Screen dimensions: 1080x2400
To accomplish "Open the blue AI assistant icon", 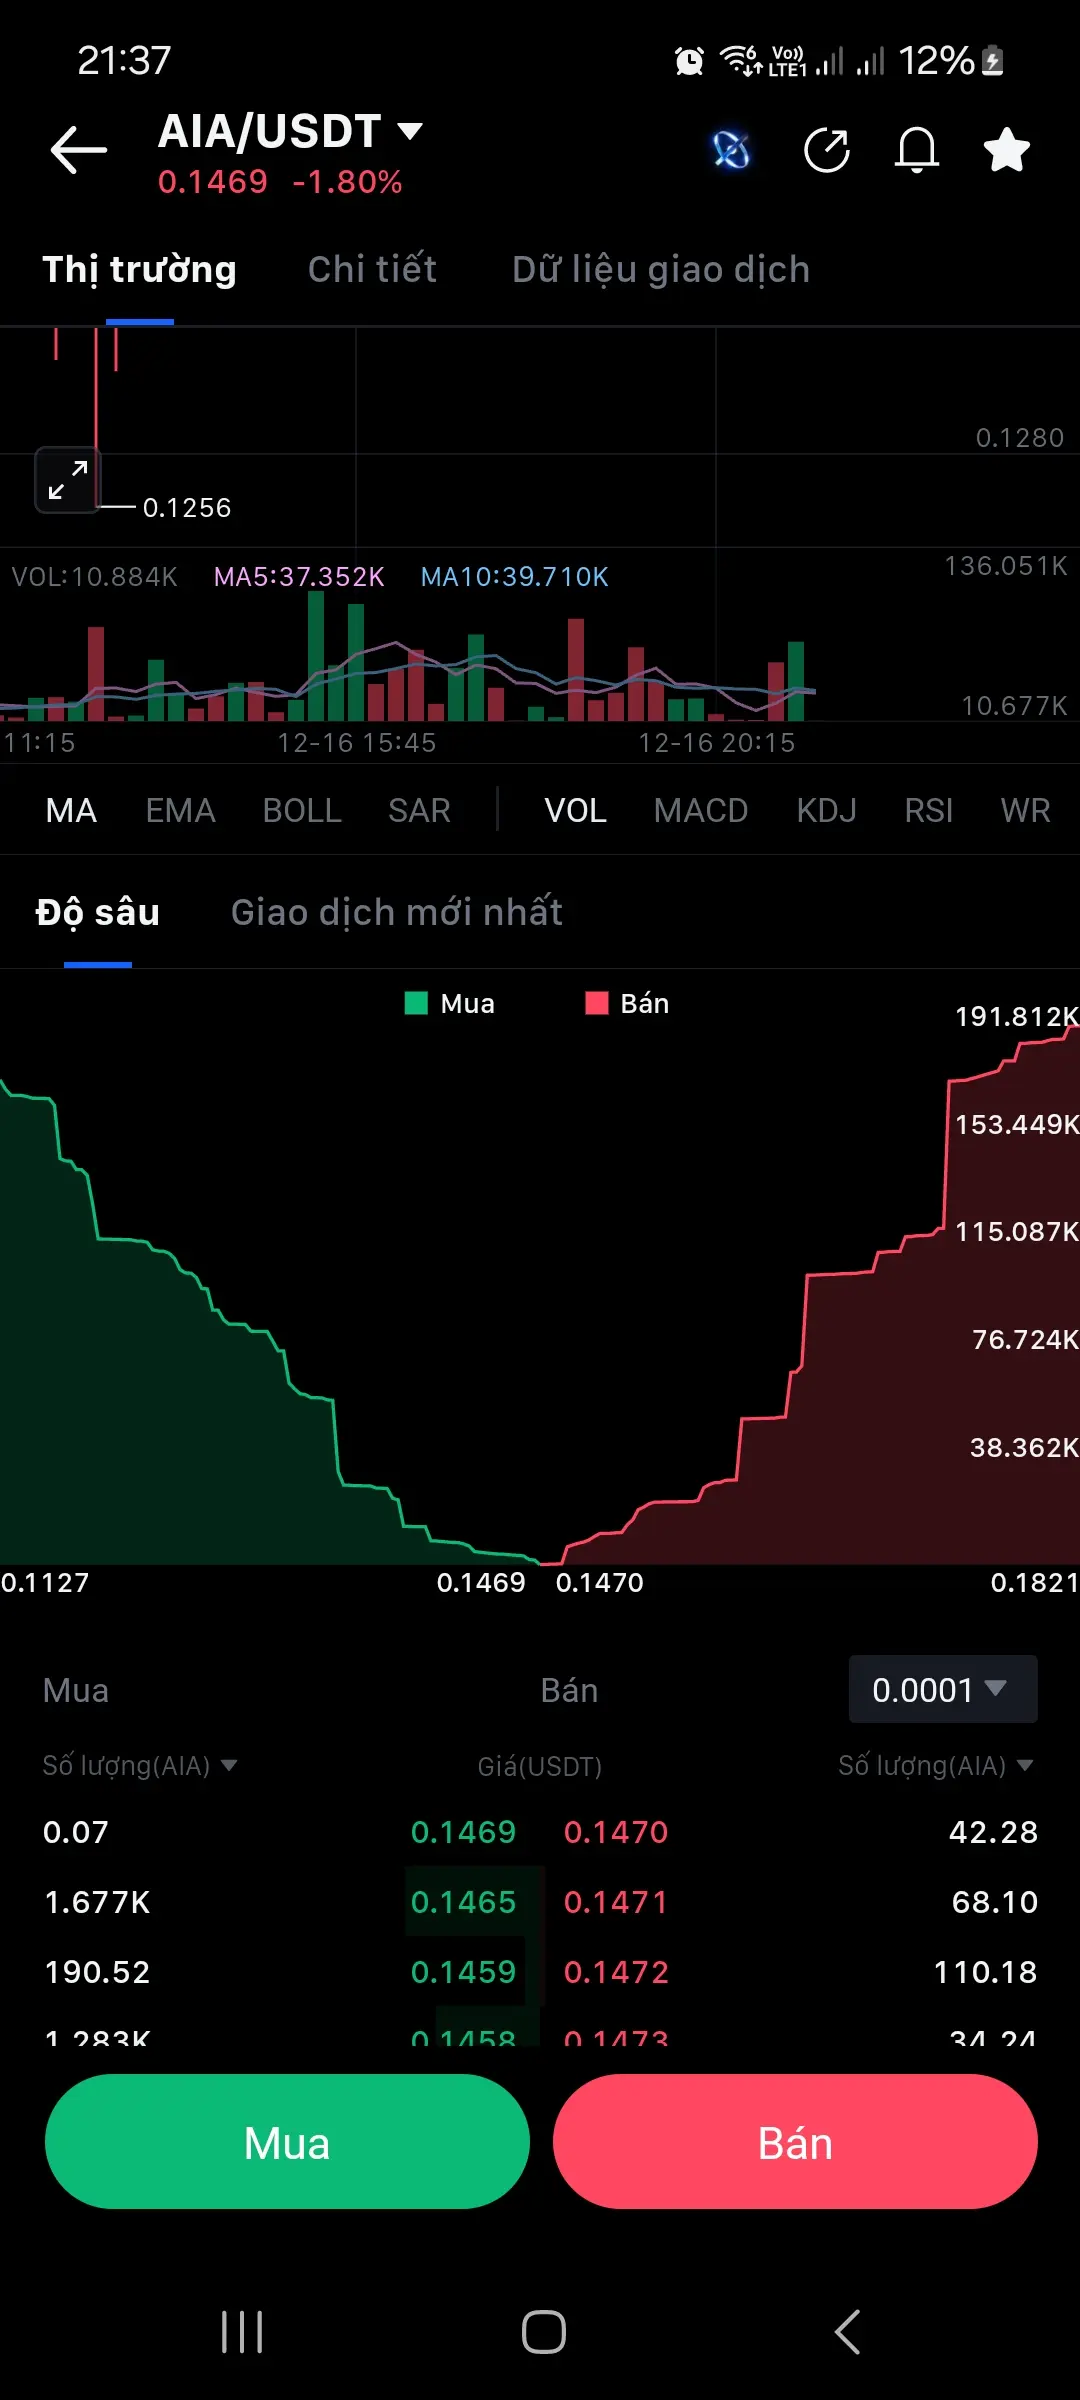I will pyautogui.click(x=731, y=150).
